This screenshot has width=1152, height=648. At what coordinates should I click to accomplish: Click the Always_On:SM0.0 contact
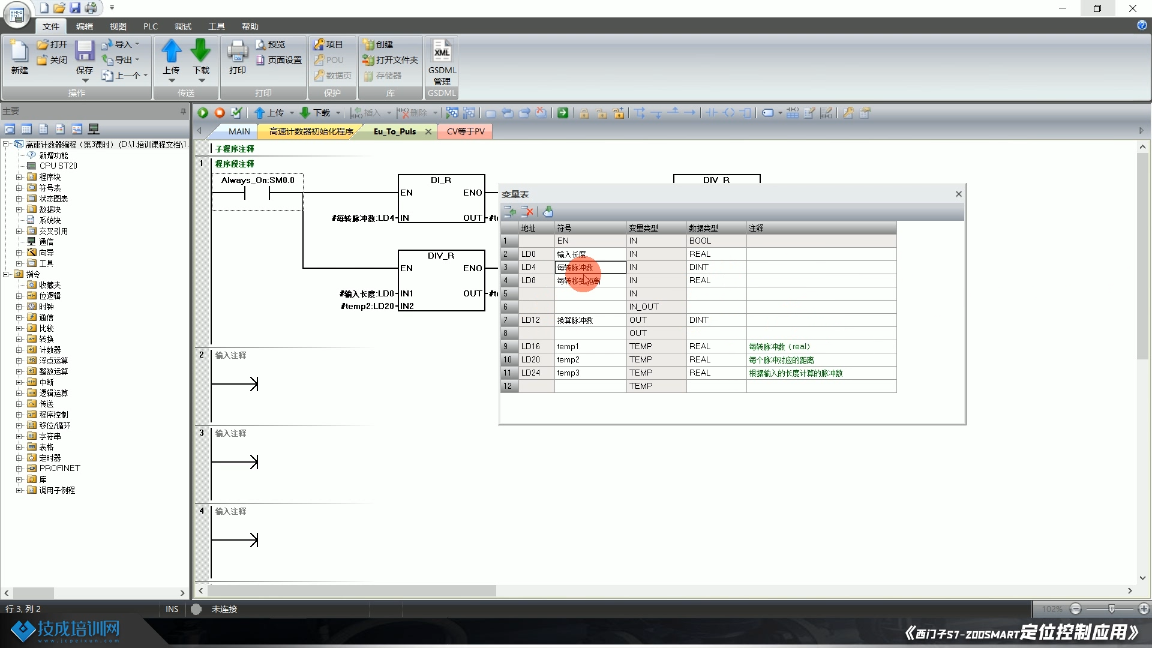click(x=257, y=193)
